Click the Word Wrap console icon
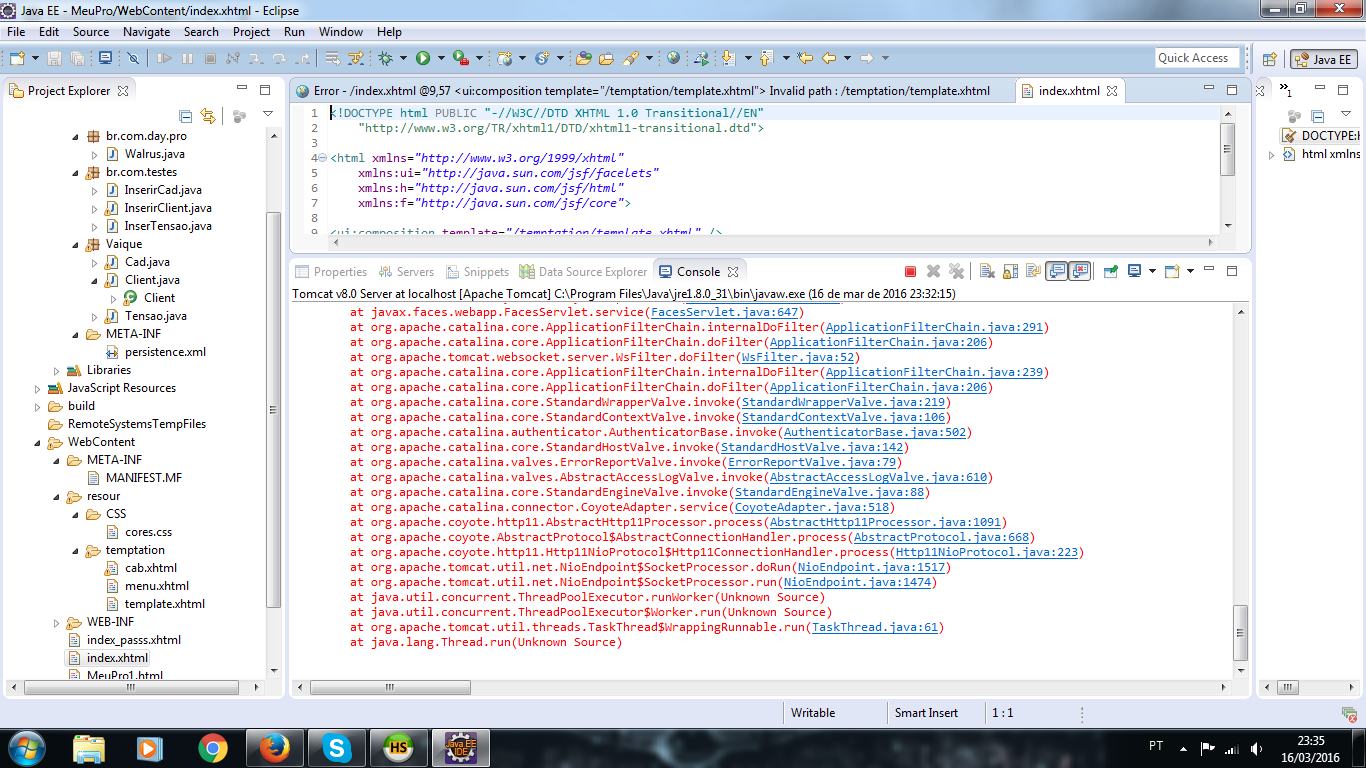The height and width of the screenshot is (768, 1366). [1034, 271]
